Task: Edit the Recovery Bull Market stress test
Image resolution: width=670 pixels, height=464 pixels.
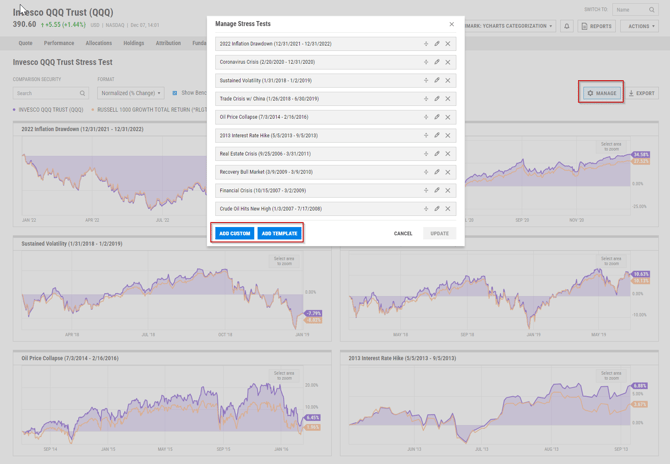Action: [x=437, y=172]
